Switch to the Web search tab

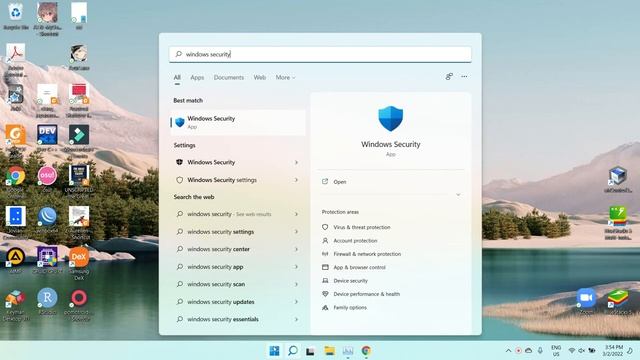(x=260, y=77)
